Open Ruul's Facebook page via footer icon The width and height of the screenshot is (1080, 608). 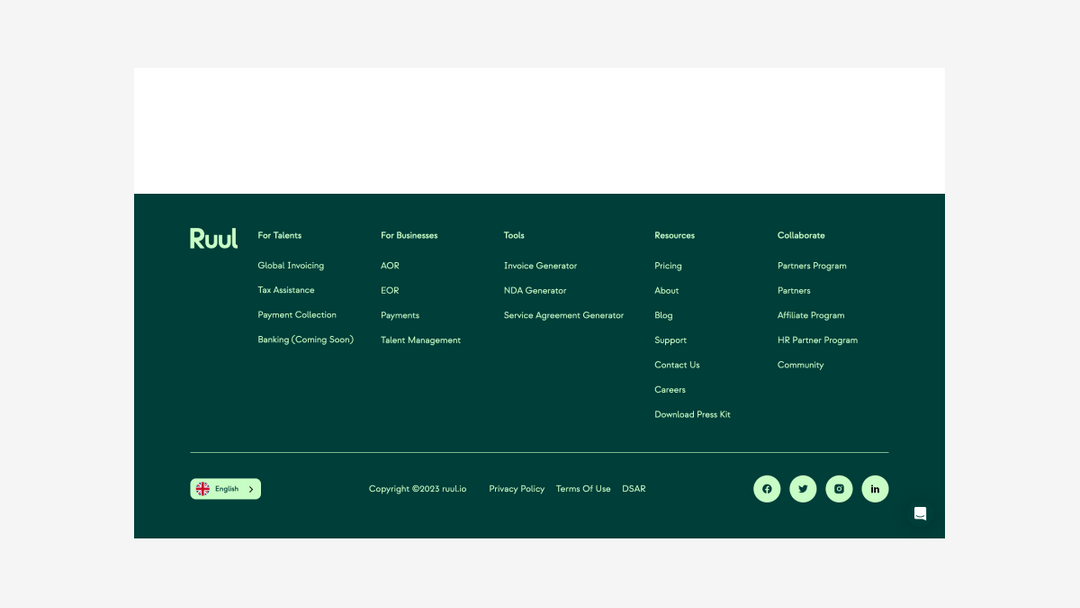pyautogui.click(x=767, y=489)
